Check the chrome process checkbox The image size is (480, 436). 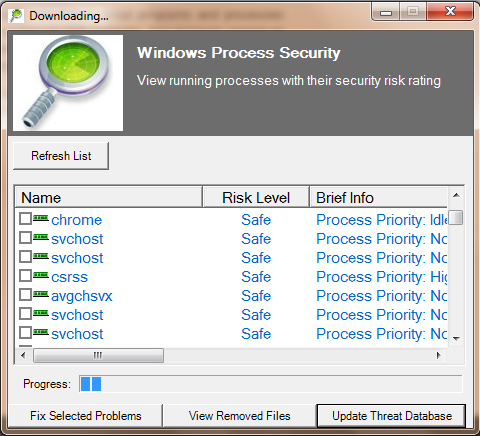click(x=25, y=219)
